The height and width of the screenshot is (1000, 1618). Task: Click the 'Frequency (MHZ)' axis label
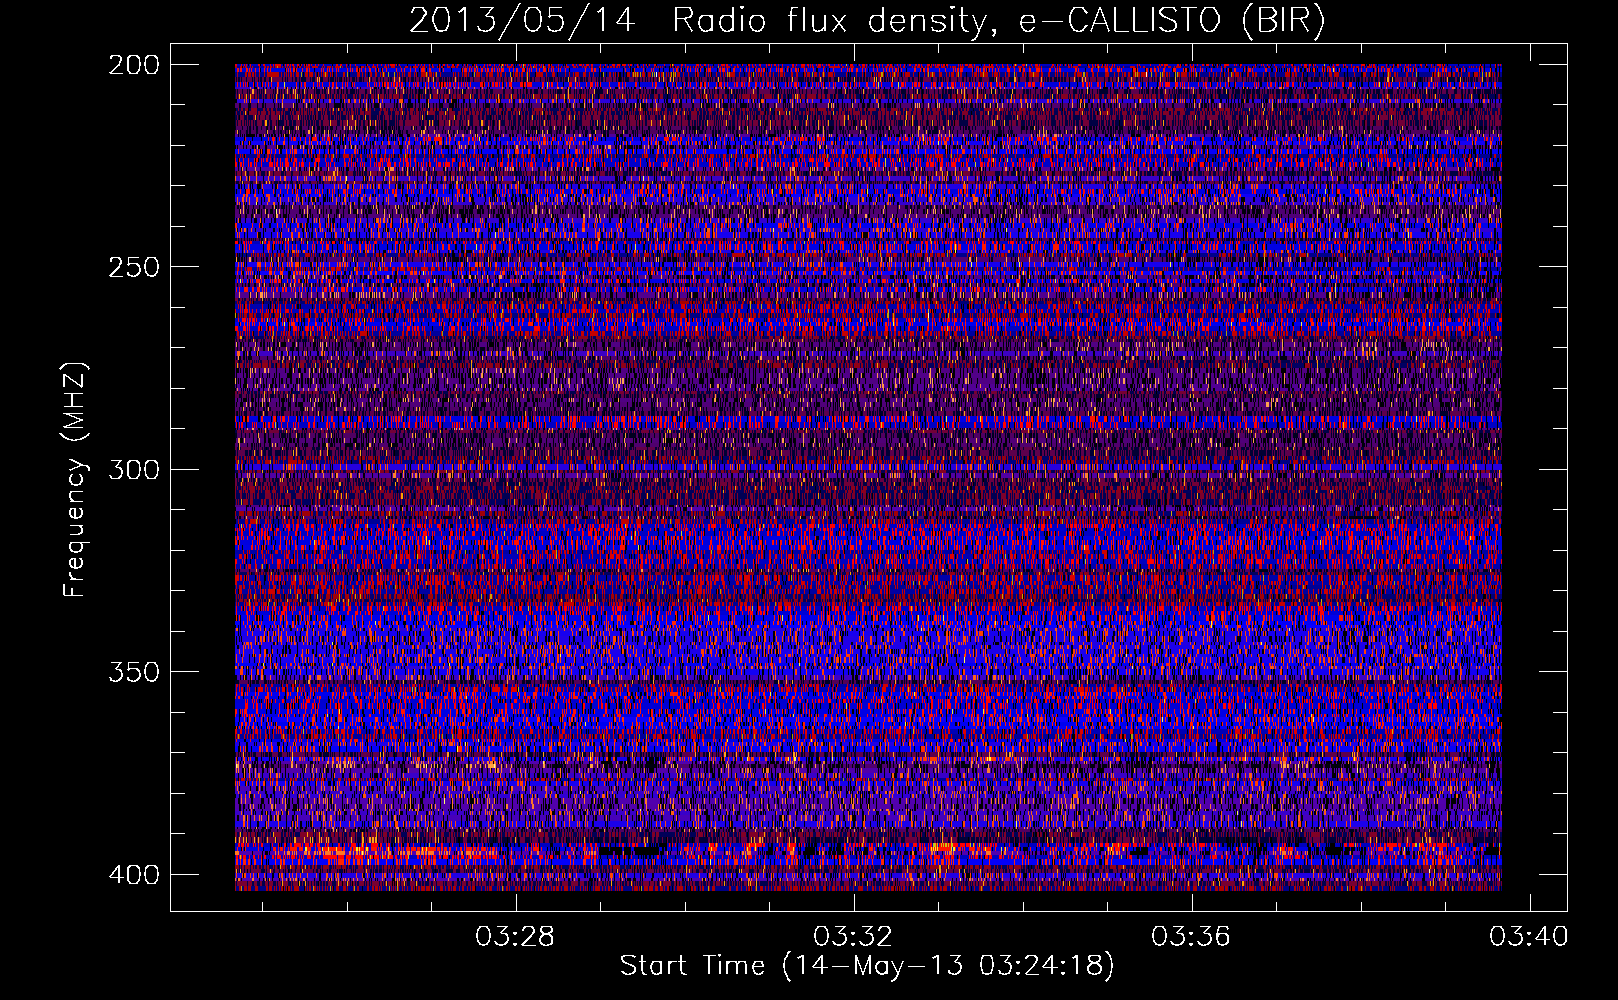pos(75,480)
